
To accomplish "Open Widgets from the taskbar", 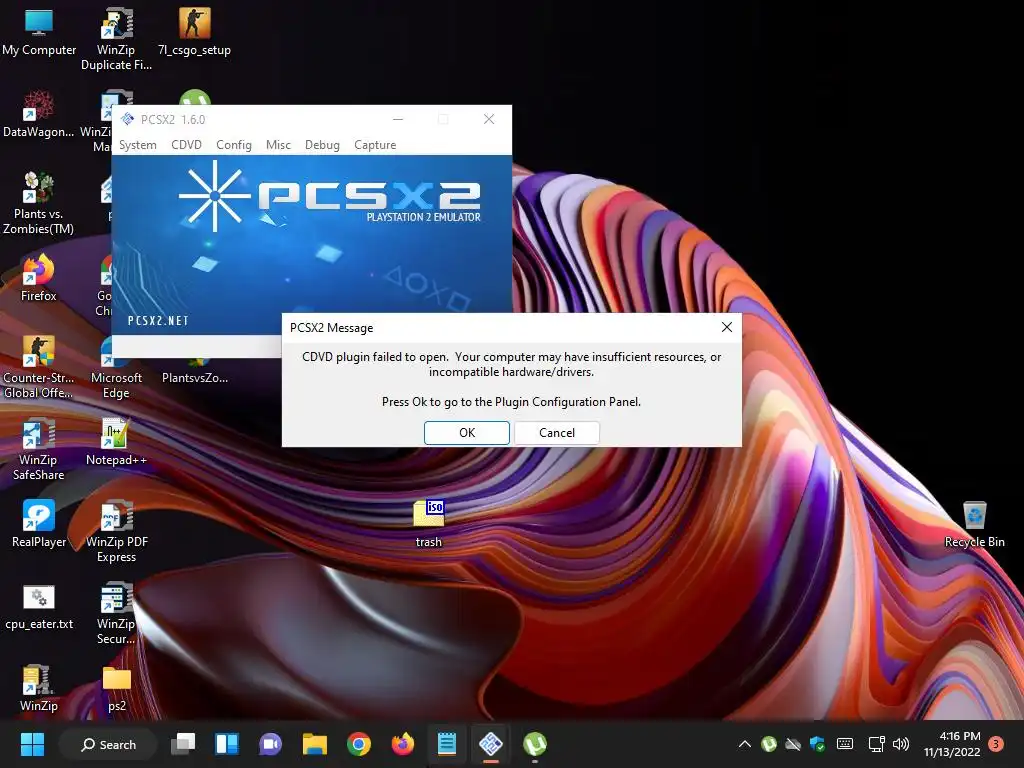I will pyautogui.click(x=227, y=743).
